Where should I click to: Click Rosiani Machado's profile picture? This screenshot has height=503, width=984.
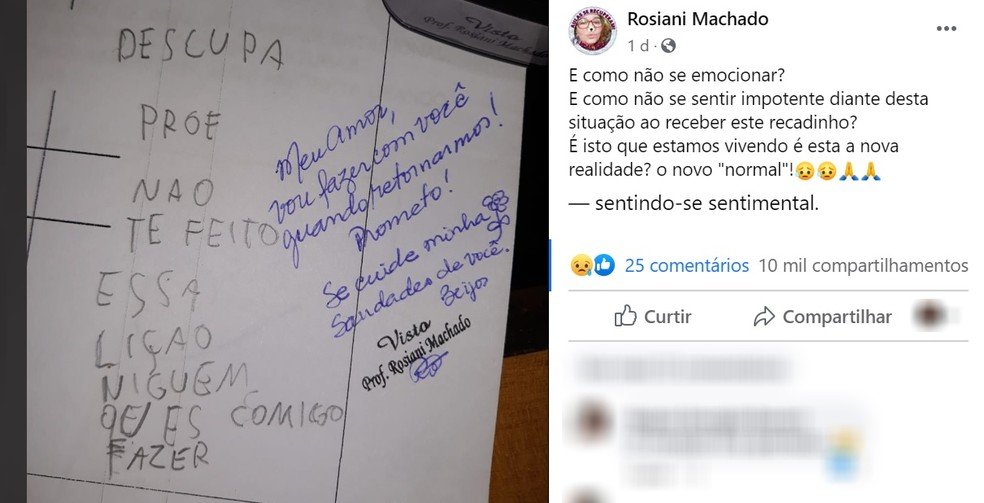click(x=592, y=30)
